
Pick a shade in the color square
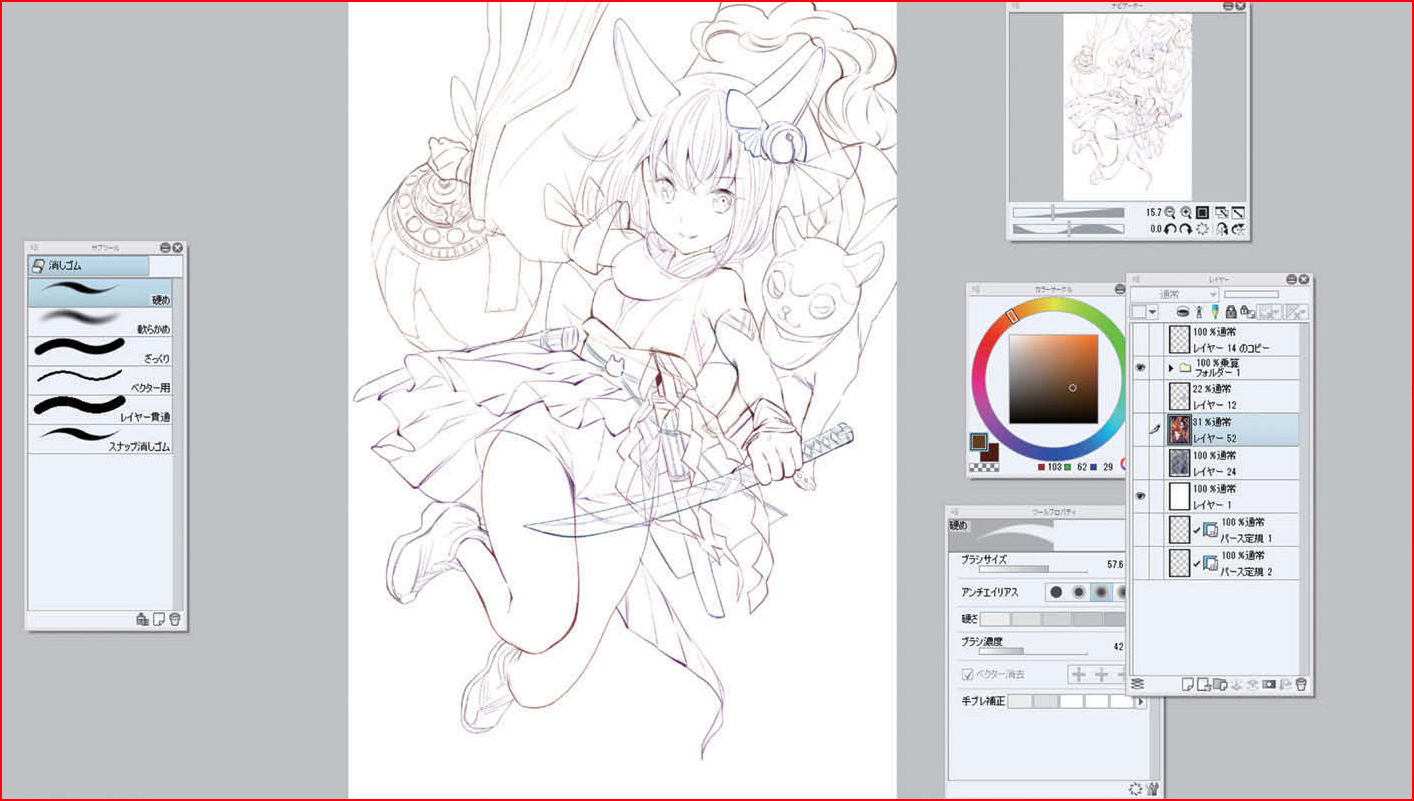[x=1054, y=379]
